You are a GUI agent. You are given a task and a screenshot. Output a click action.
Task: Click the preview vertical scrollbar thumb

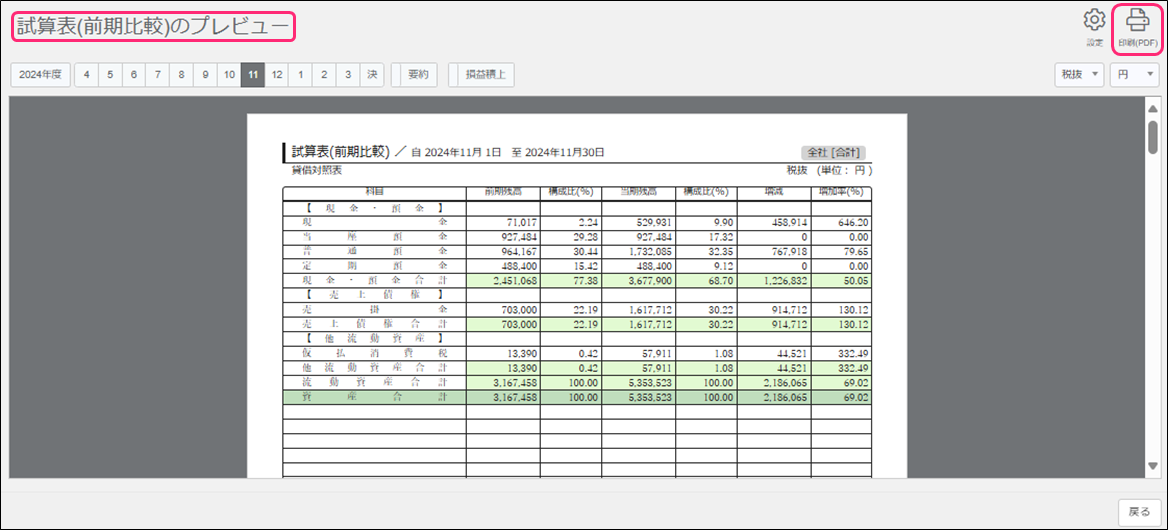click(x=1153, y=136)
